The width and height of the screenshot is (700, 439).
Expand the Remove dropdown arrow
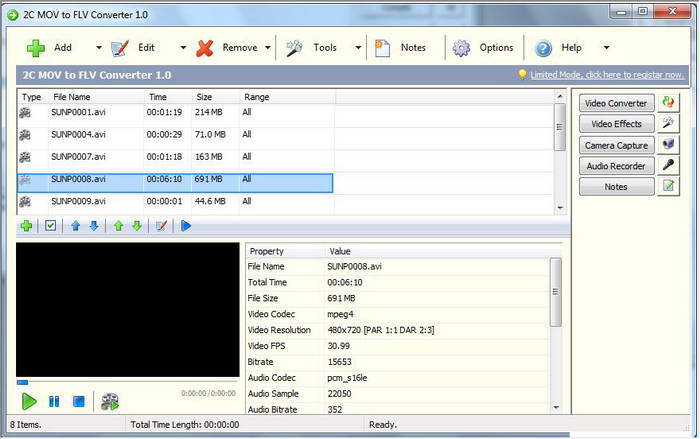click(268, 48)
